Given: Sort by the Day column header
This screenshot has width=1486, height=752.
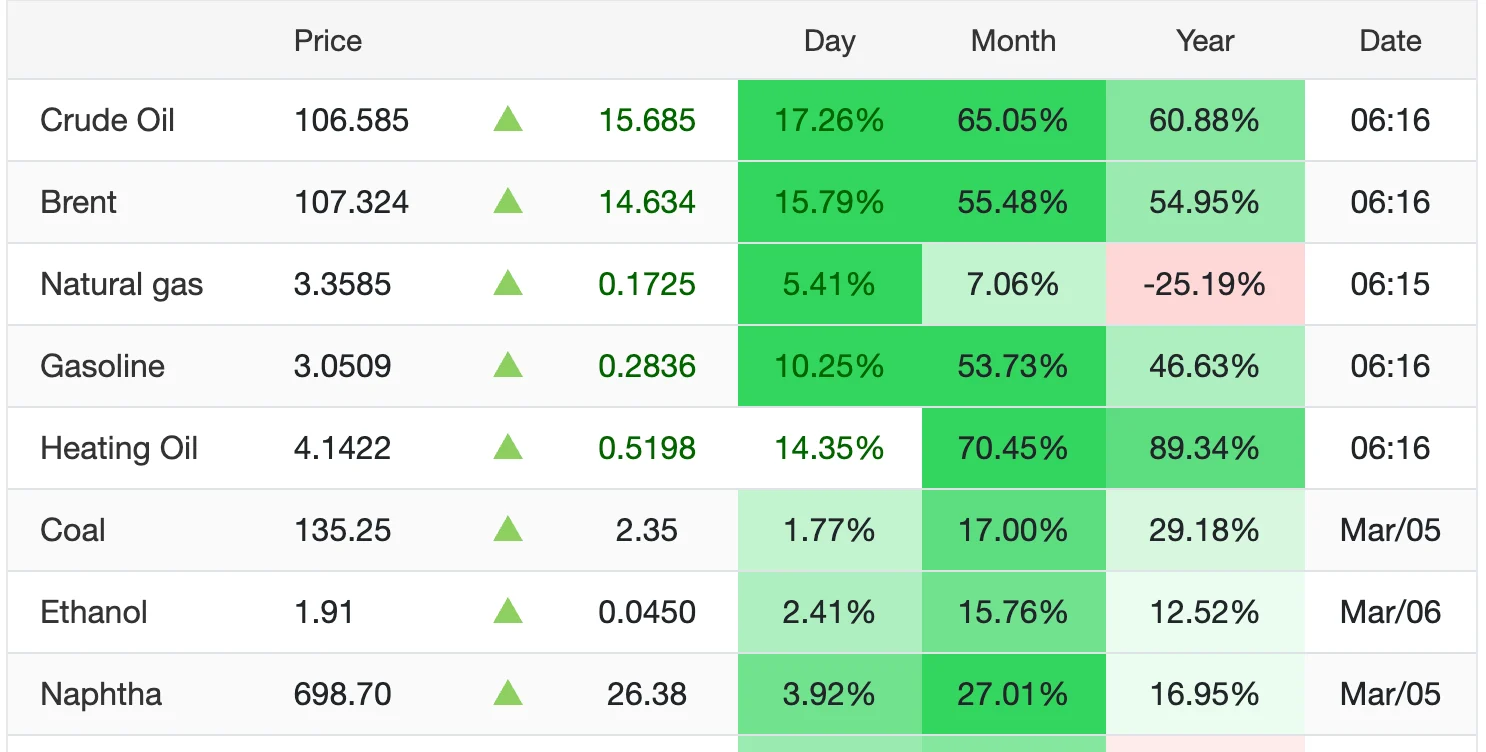Looking at the screenshot, I should (829, 41).
